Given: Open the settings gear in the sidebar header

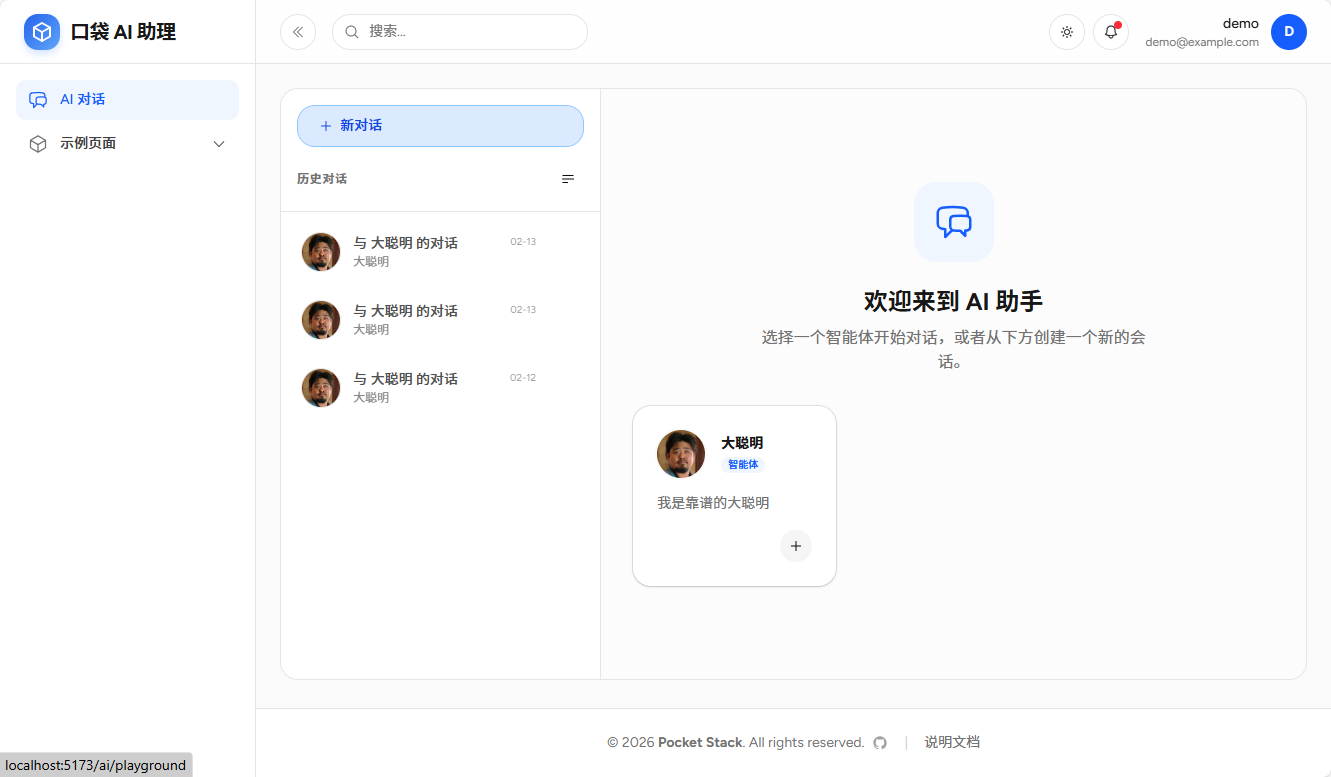Looking at the screenshot, I should coord(1066,31).
